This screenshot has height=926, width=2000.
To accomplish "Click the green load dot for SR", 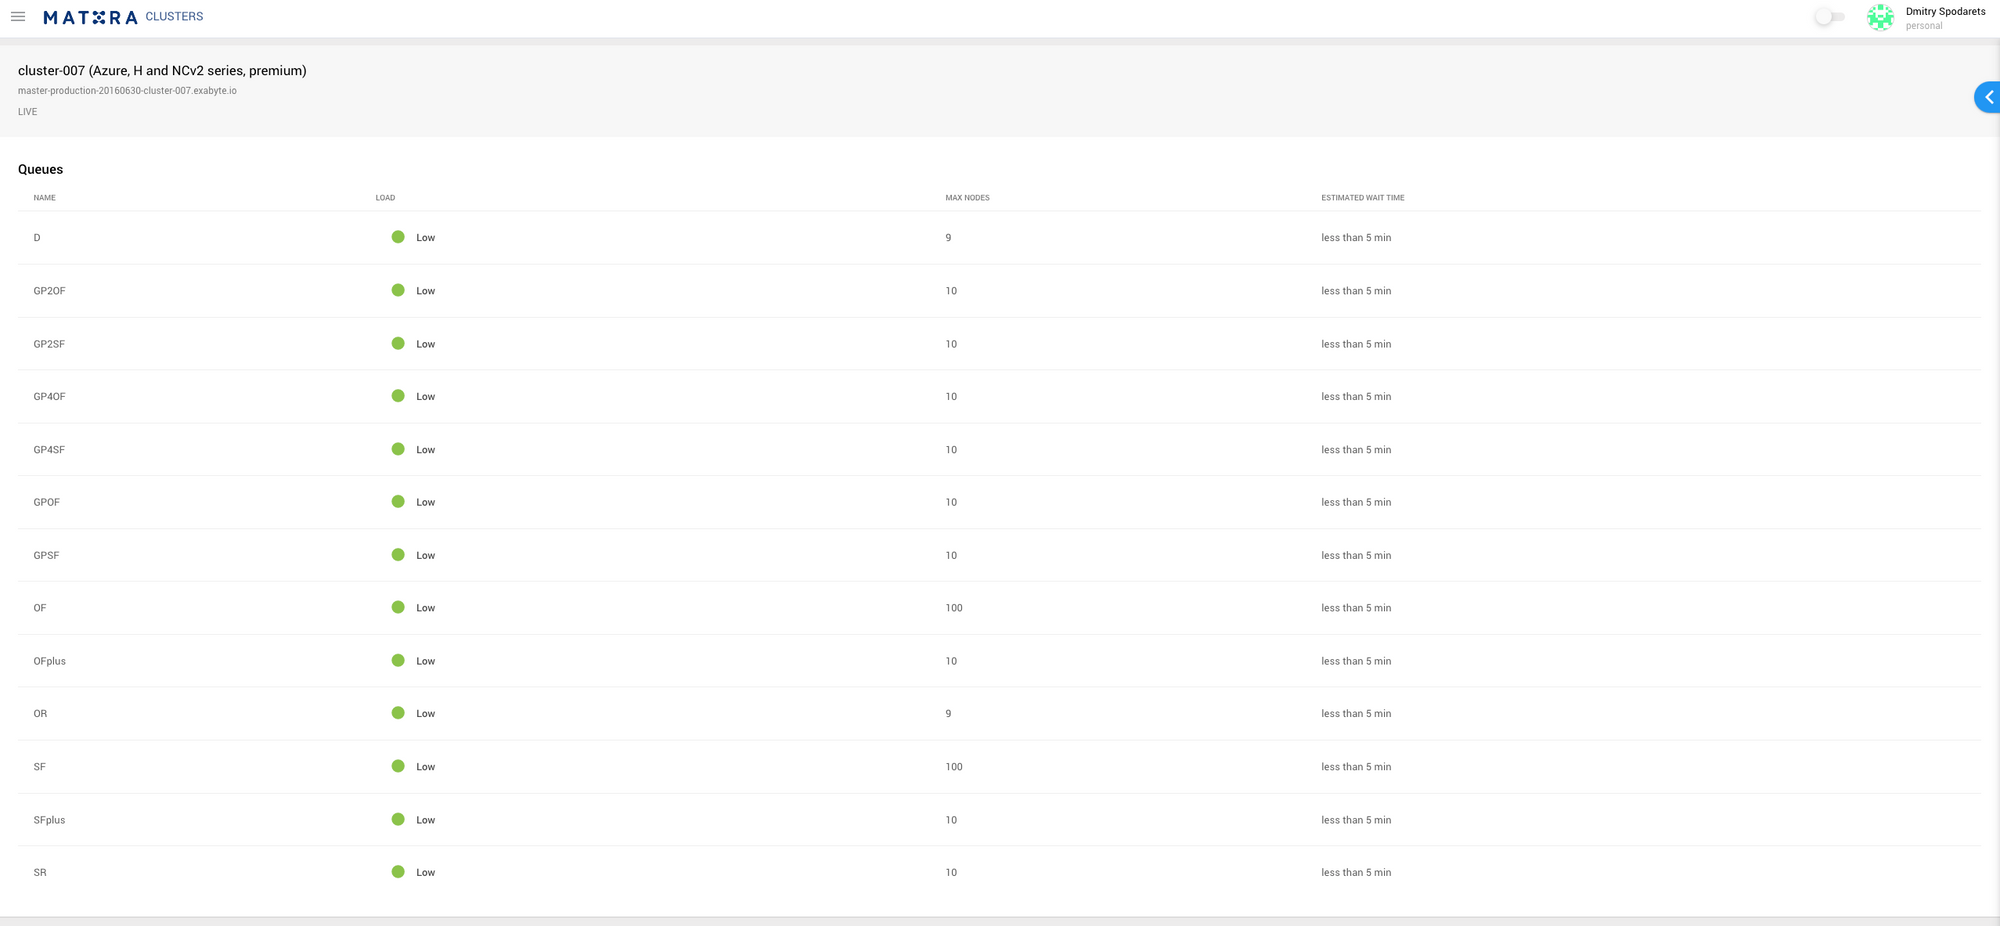I will tap(398, 872).
